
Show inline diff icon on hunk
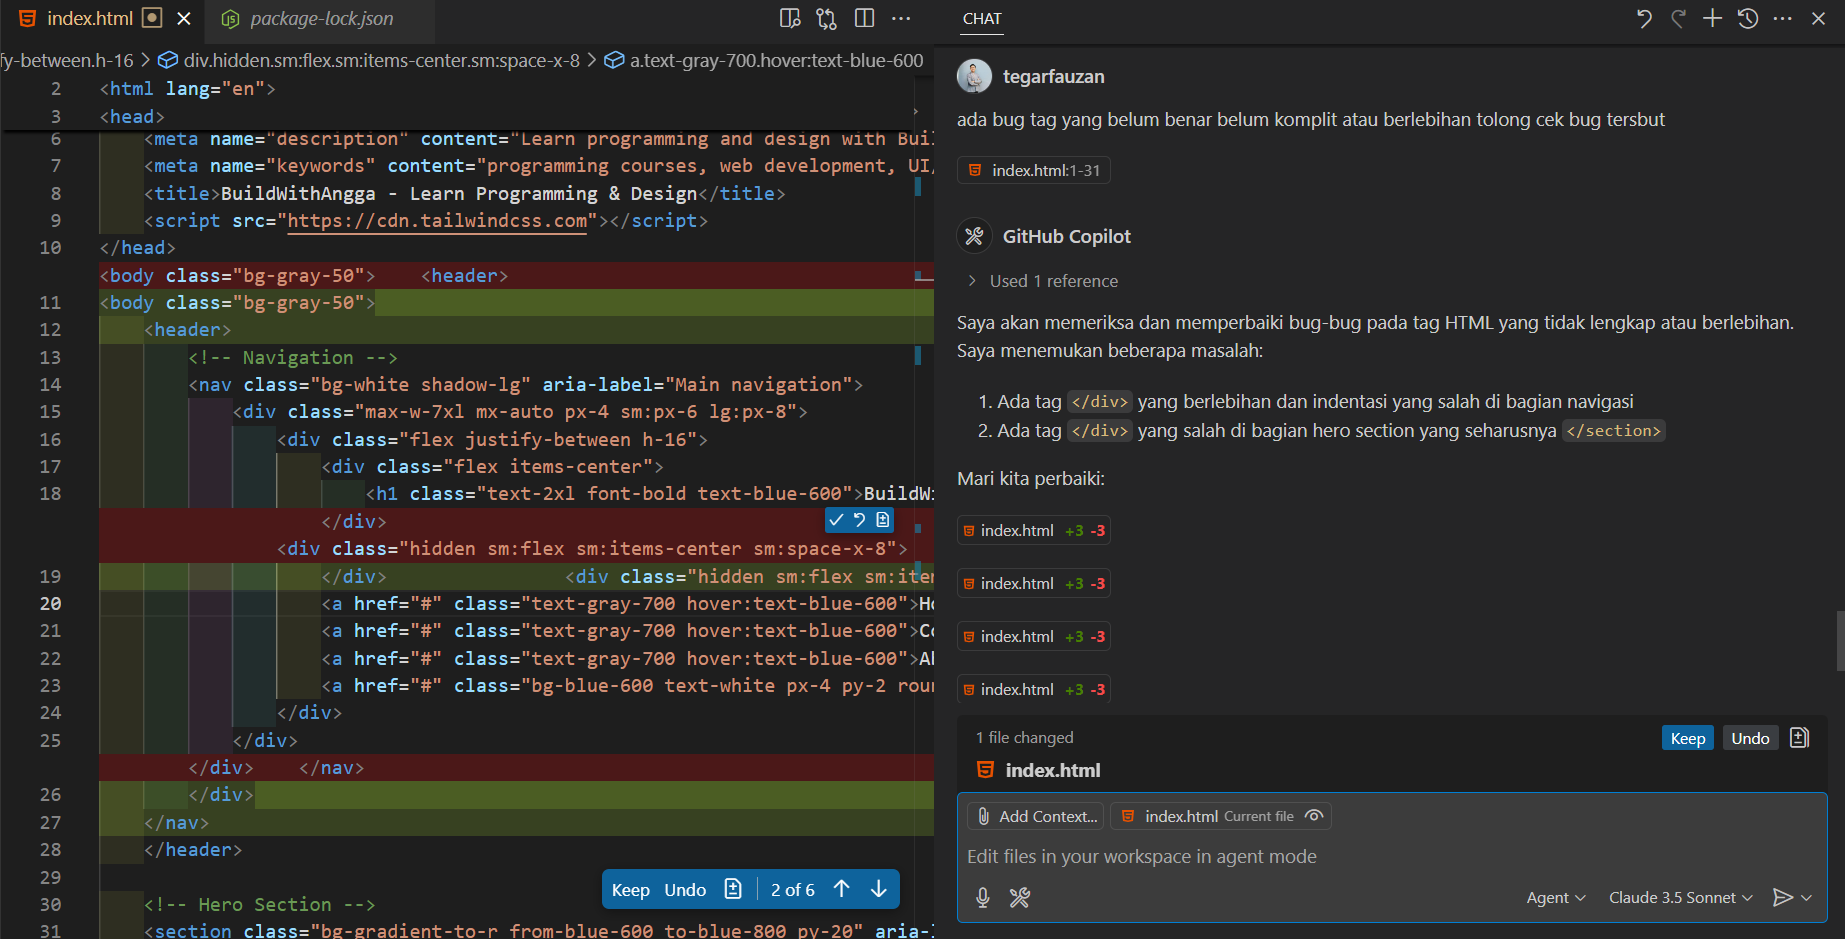pyautogui.click(x=883, y=520)
